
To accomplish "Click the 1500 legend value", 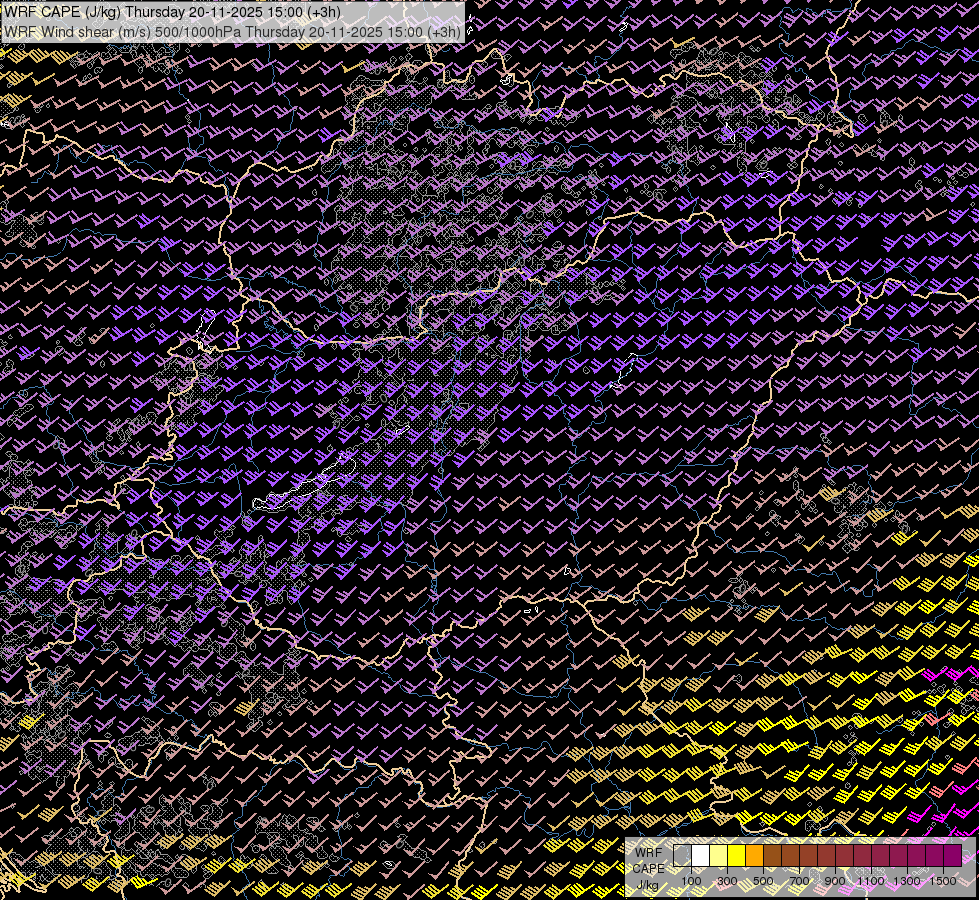I will 943,881.
